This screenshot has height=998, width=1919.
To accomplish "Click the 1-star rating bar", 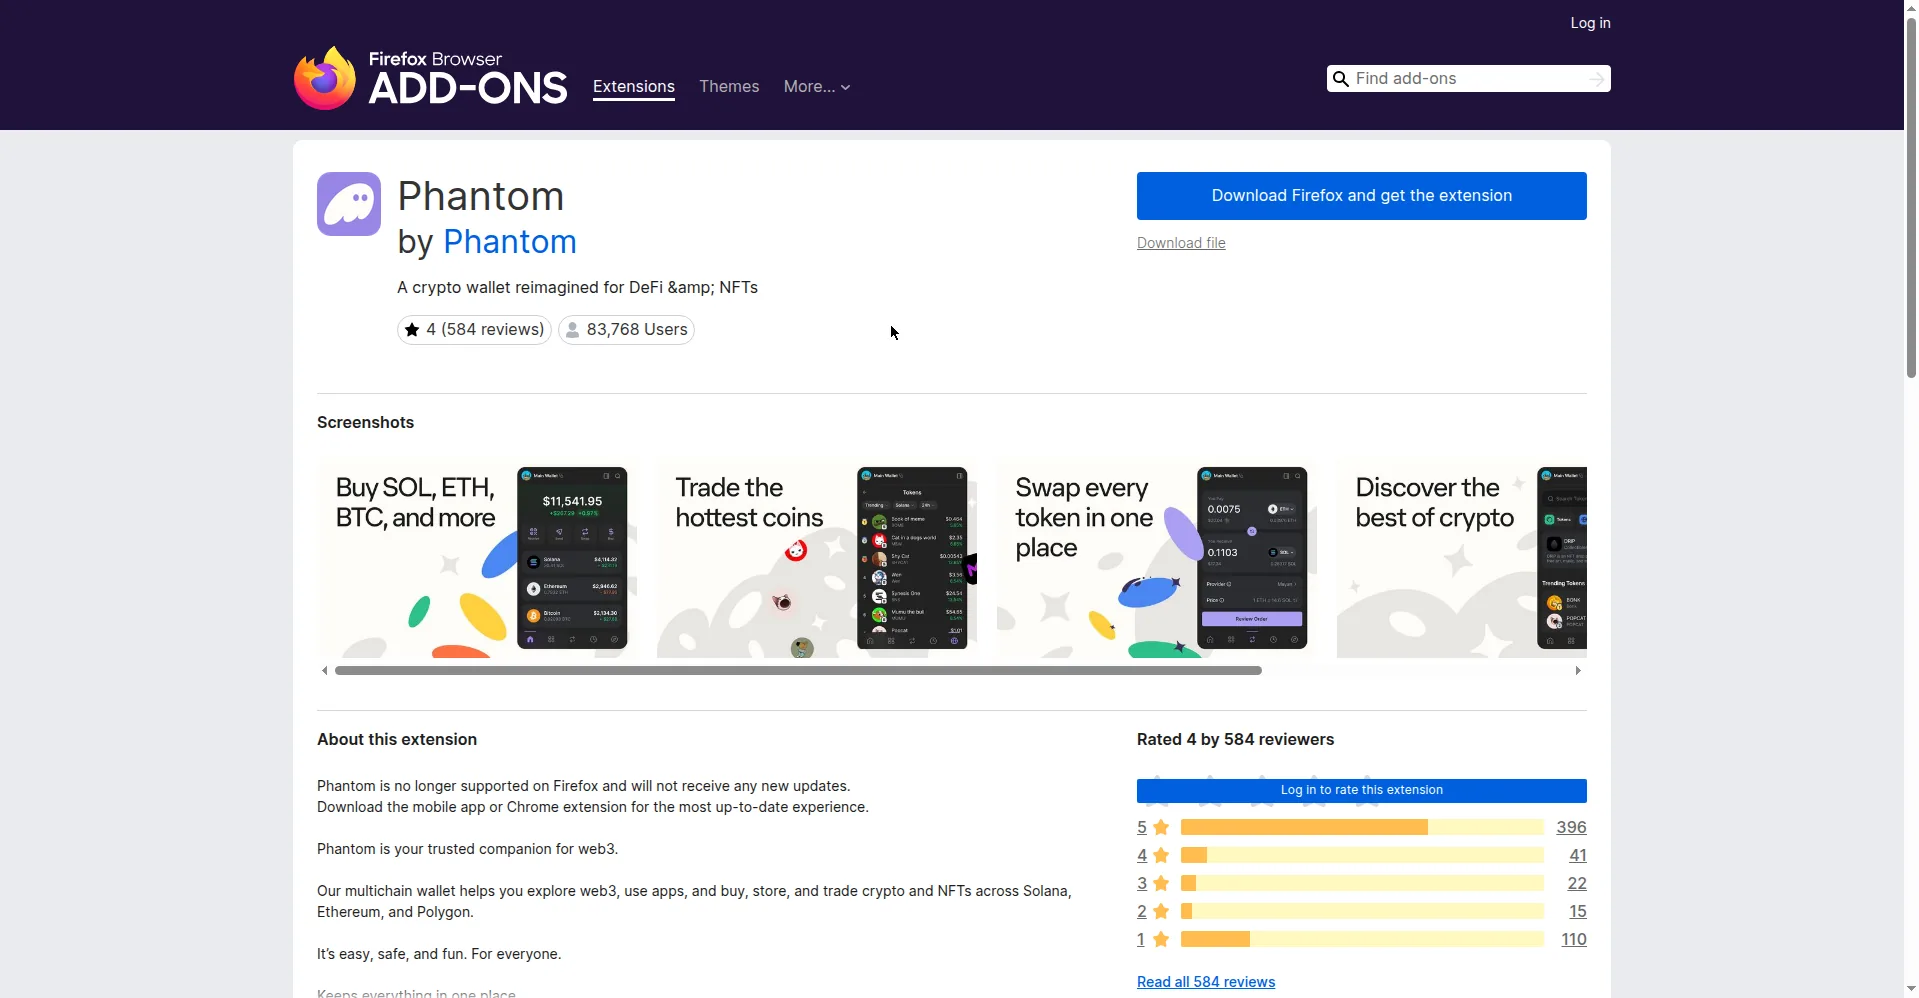I will click(1362, 939).
